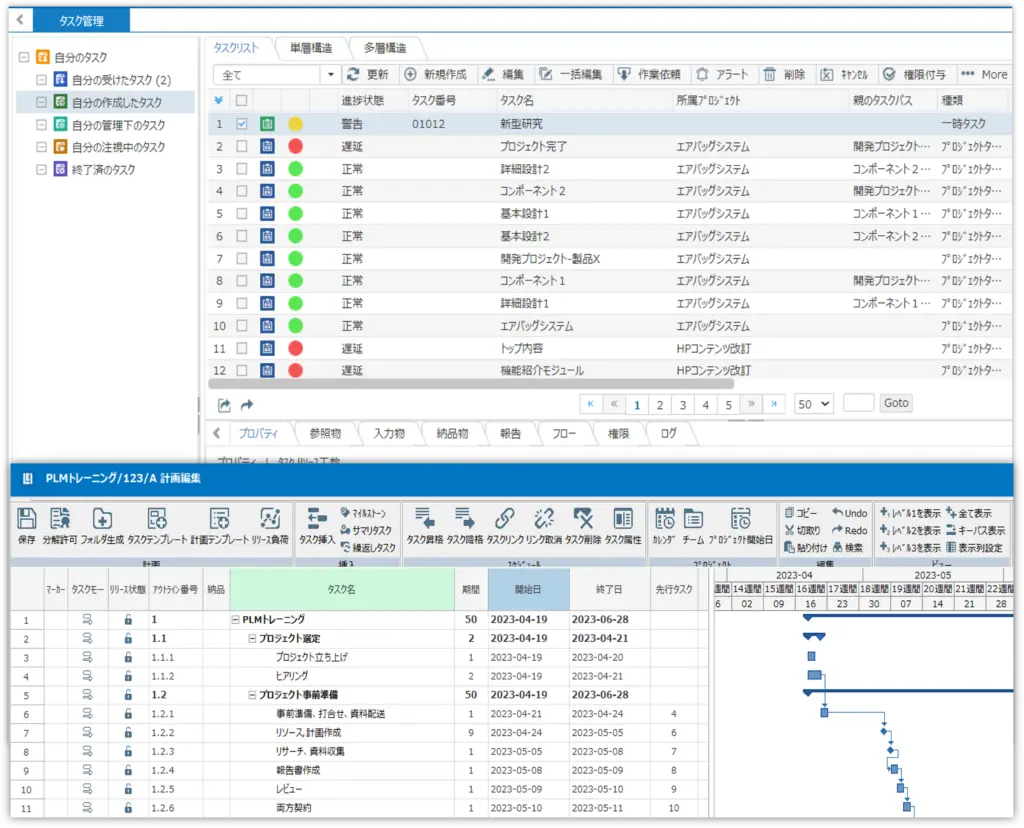This screenshot has width=1024, height=828.
Task: Click the コピー item in edit group
Action: [x=801, y=513]
